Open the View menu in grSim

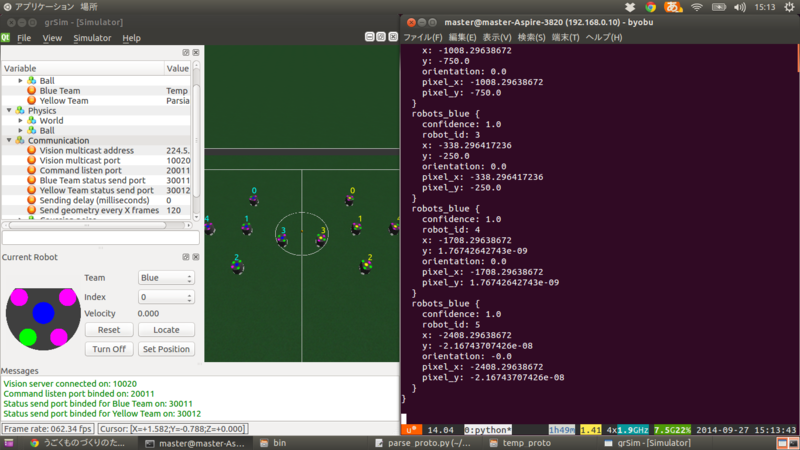point(52,38)
